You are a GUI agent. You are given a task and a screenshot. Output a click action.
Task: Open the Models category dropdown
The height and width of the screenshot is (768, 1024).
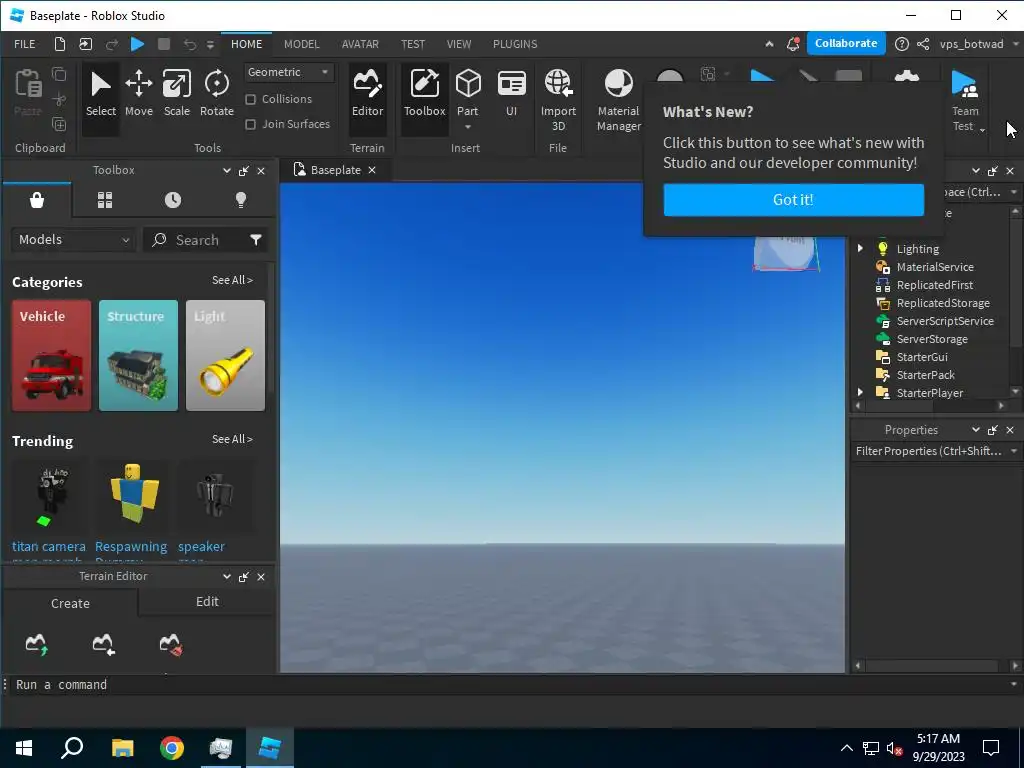pos(73,240)
